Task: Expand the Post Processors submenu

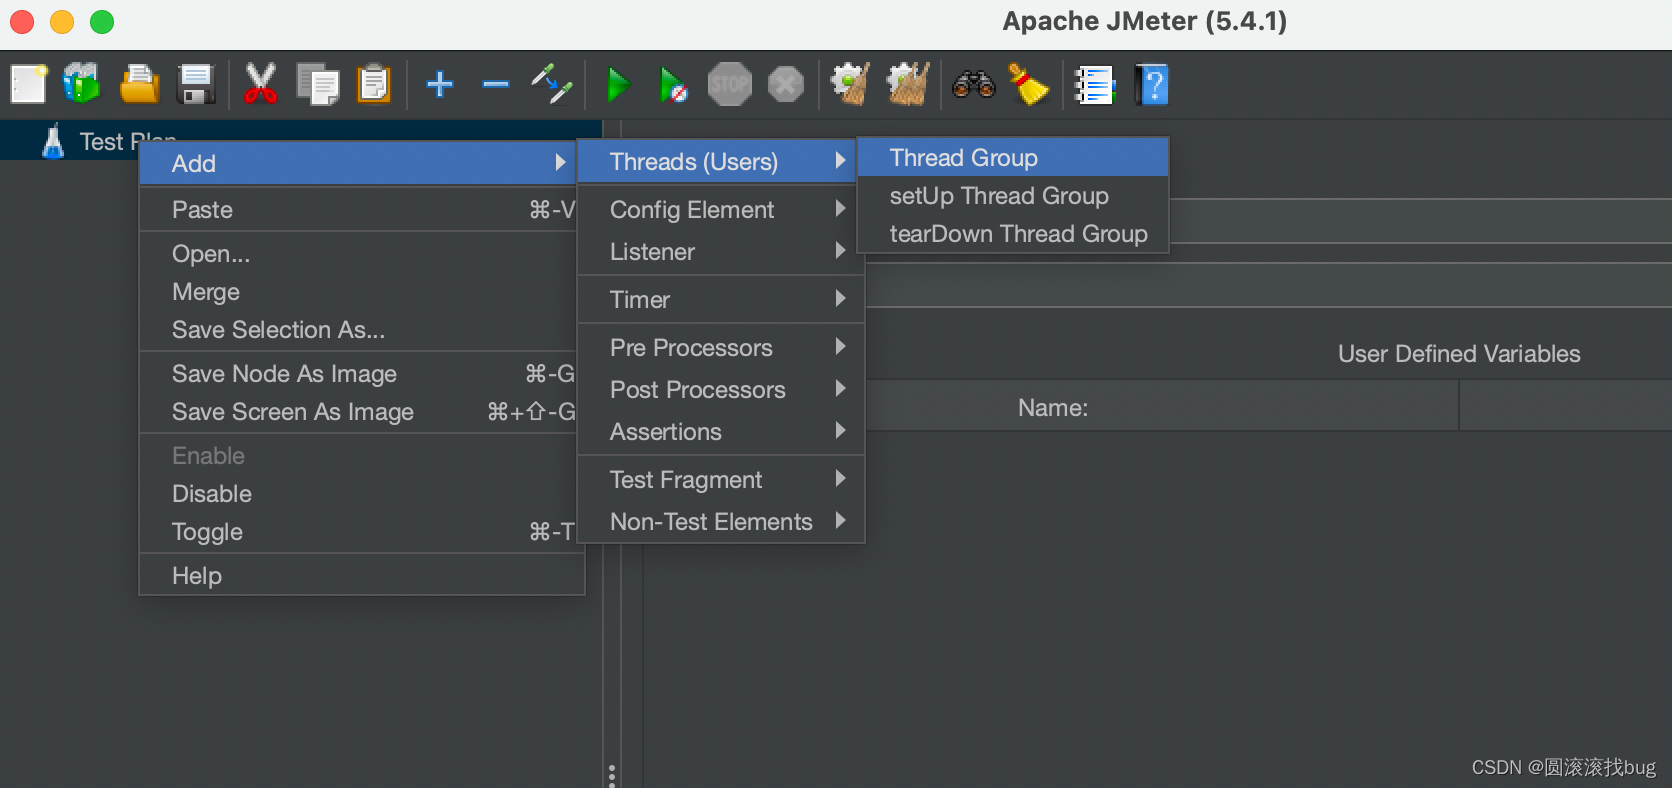Action: click(720, 389)
